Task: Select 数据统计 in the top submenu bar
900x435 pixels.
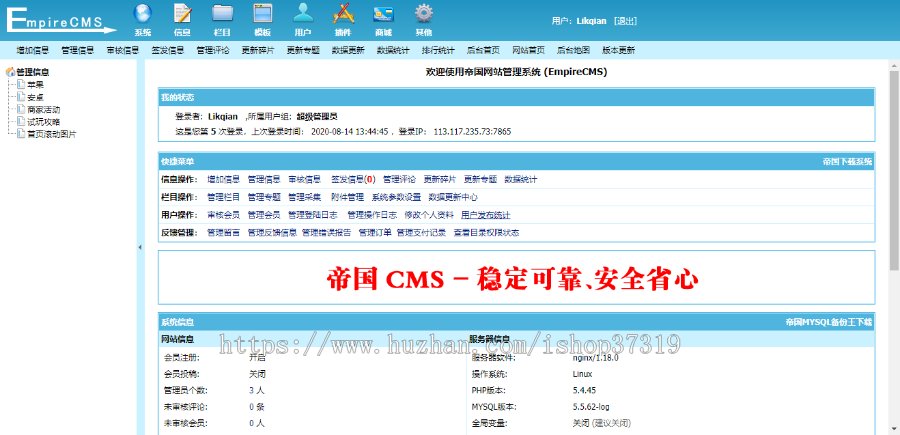Action: pyautogui.click(x=393, y=51)
